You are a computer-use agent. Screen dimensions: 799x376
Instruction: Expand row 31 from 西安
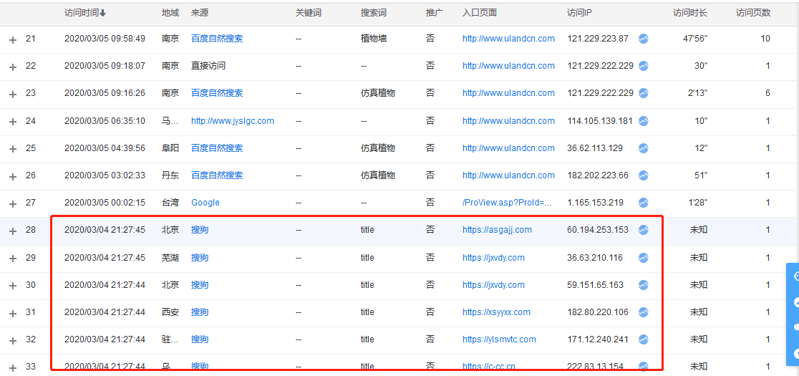coord(13,313)
